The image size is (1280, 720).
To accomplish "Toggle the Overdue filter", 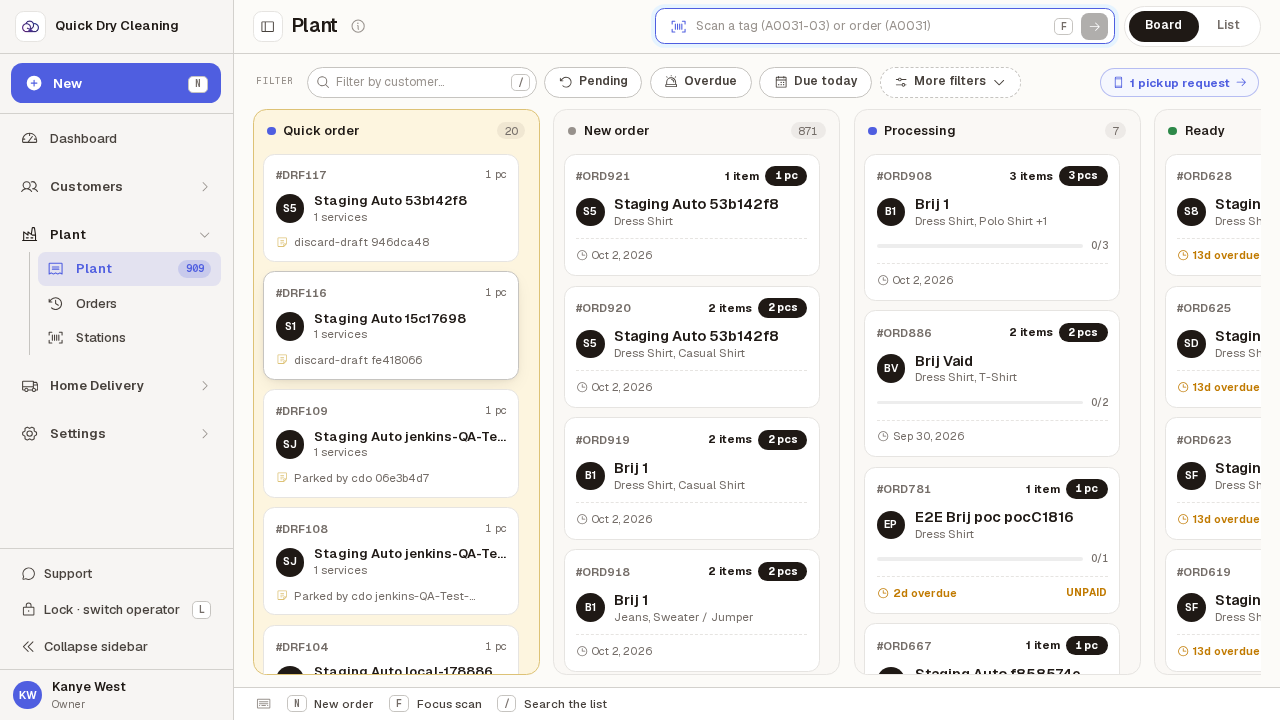I will 701,82.
